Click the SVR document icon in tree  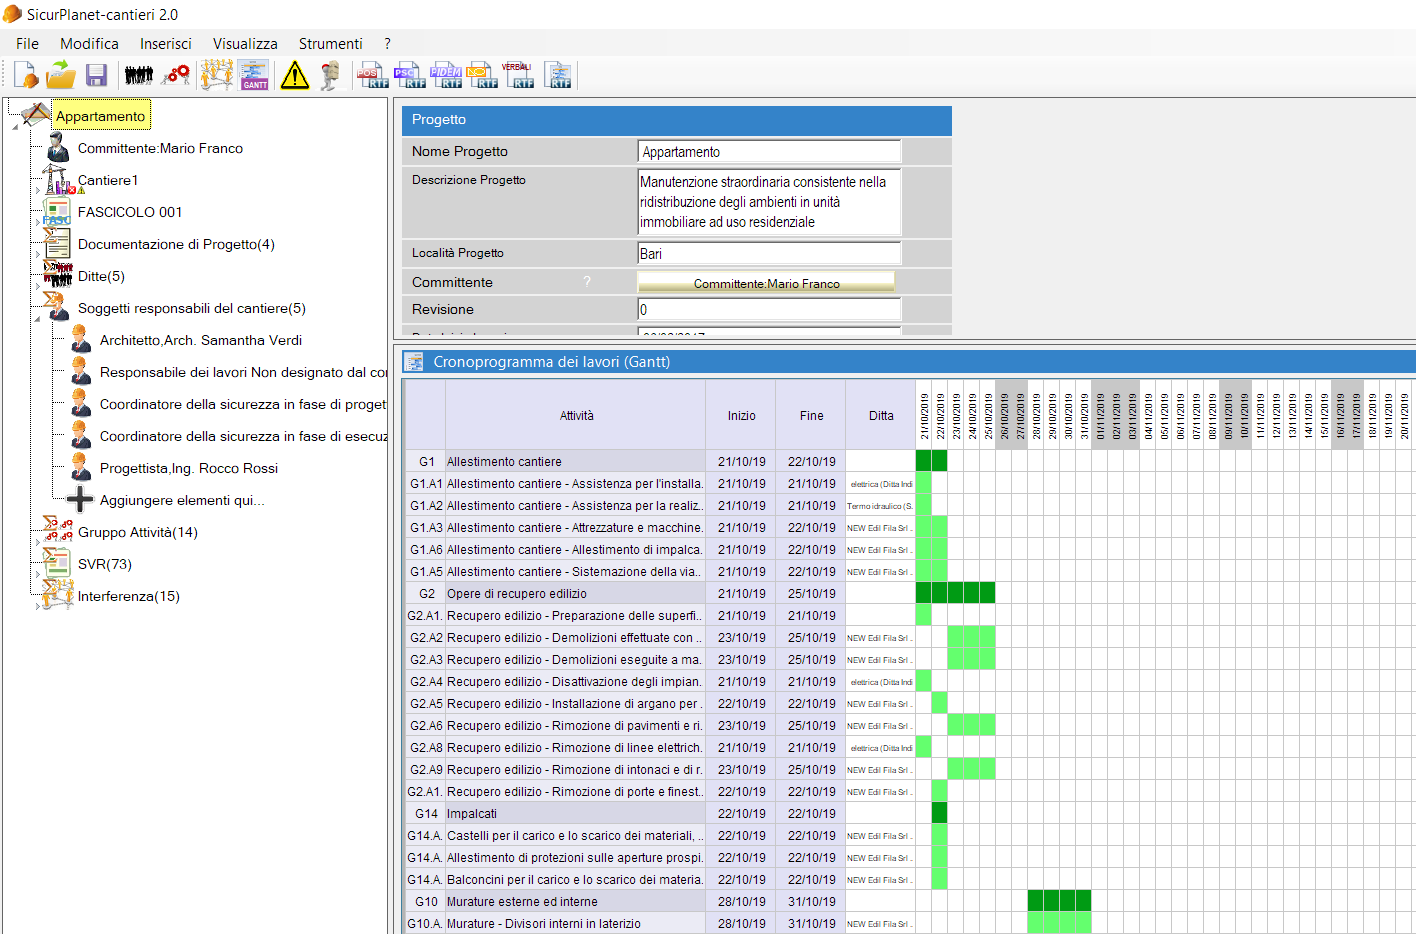[57, 564]
